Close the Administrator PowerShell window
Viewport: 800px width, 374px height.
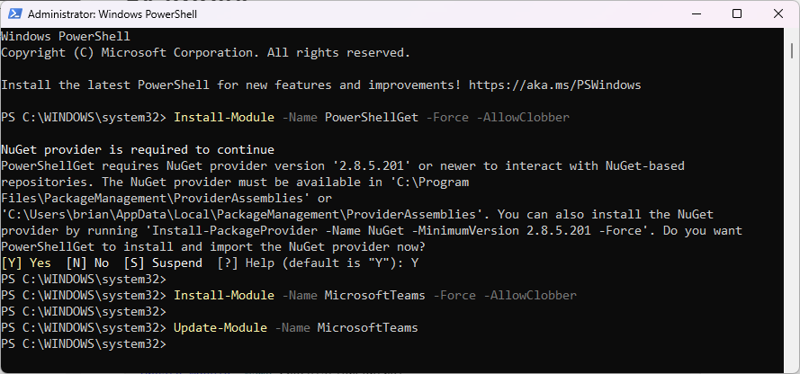778,14
